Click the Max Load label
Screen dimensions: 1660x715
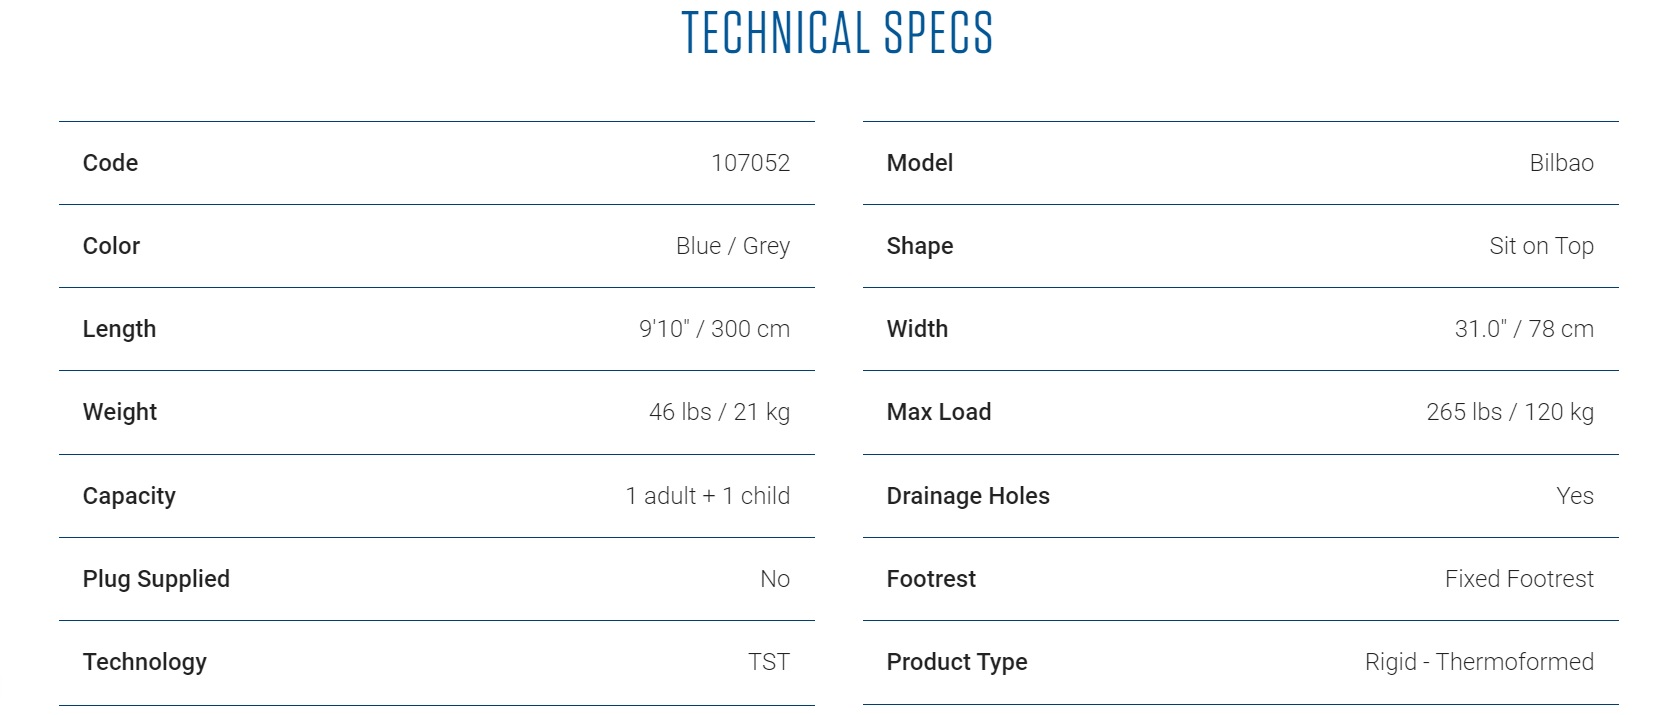click(938, 412)
